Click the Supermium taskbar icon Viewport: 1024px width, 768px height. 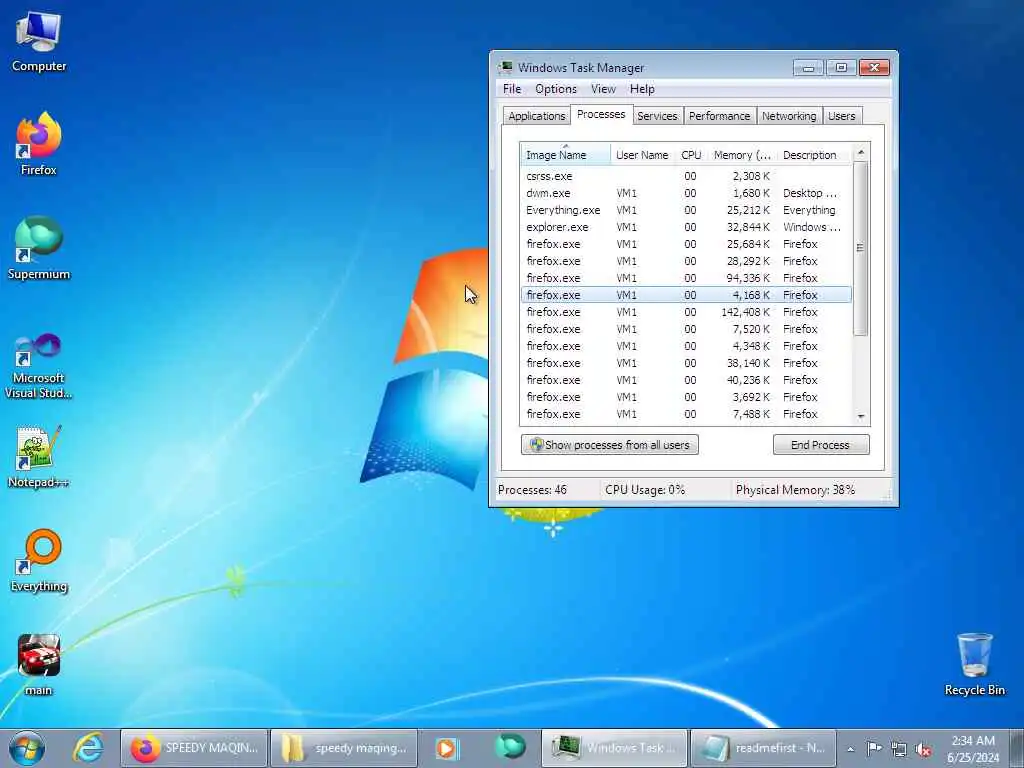(x=510, y=746)
